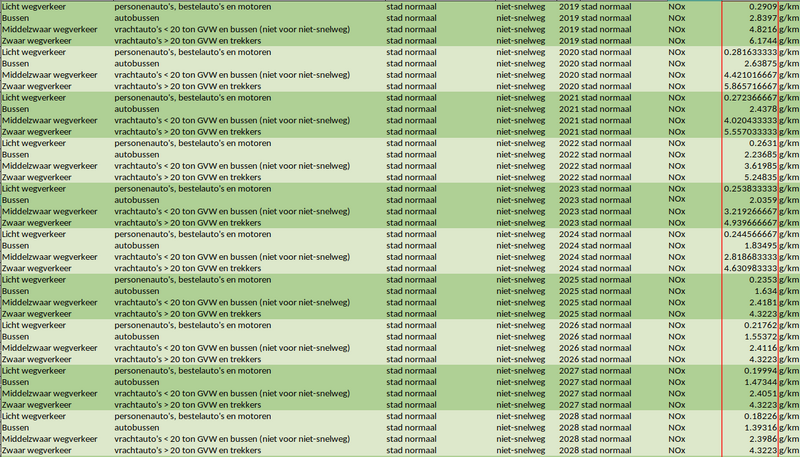Select the value 1.83495 in 2024 row
The image size is (800, 457).
click(x=762, y=245)
